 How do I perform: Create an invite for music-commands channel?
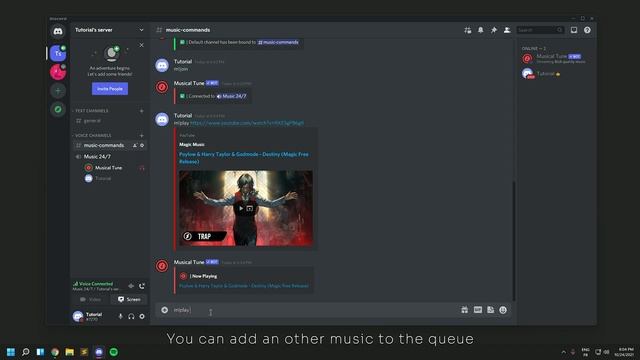pyautogui.click(x=135, y=145)
